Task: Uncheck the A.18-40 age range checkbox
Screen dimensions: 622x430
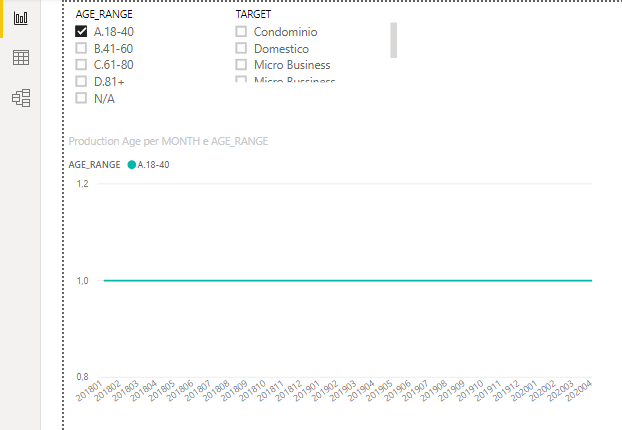Action: [81, 31]
